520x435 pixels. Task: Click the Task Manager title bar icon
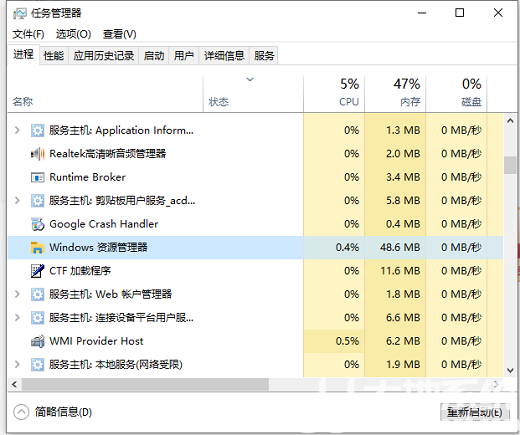pyautogui.click(x=20, y=13)
